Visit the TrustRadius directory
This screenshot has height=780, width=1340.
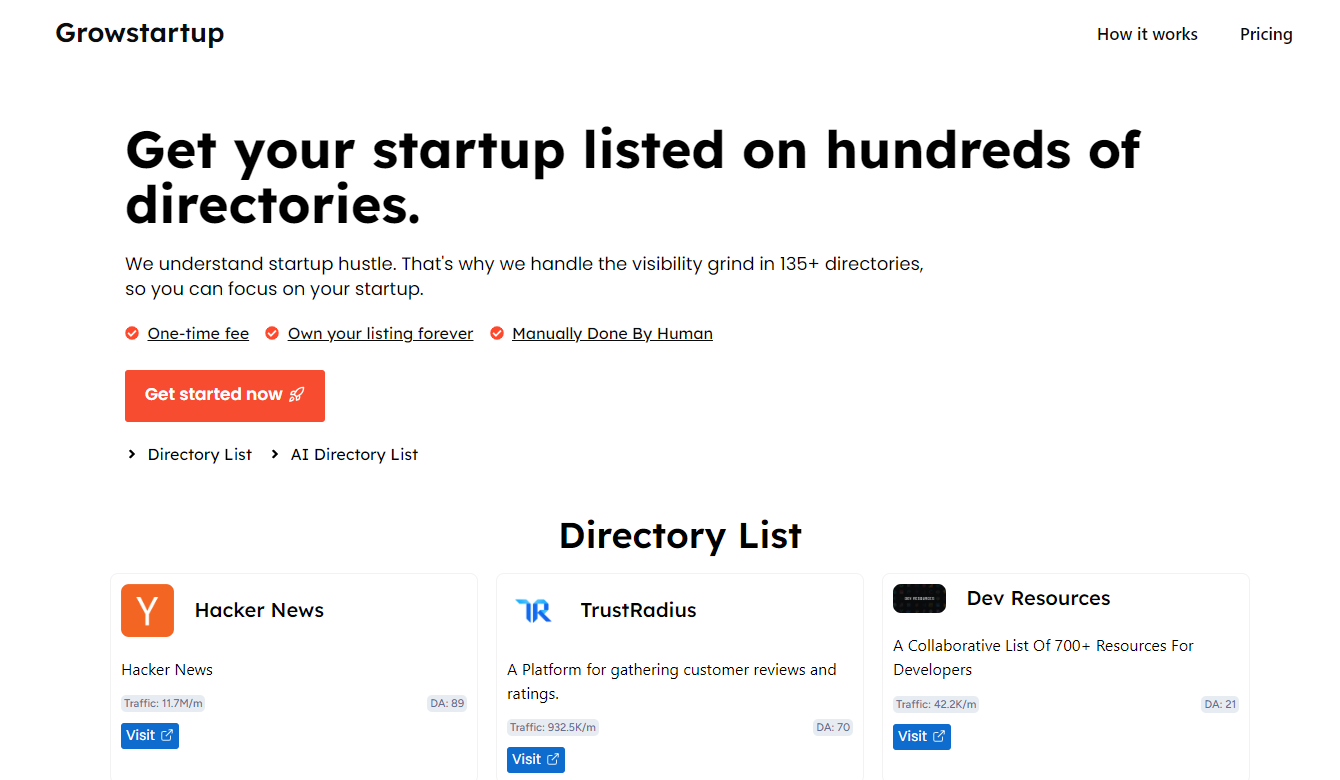[x=536, y=760]
